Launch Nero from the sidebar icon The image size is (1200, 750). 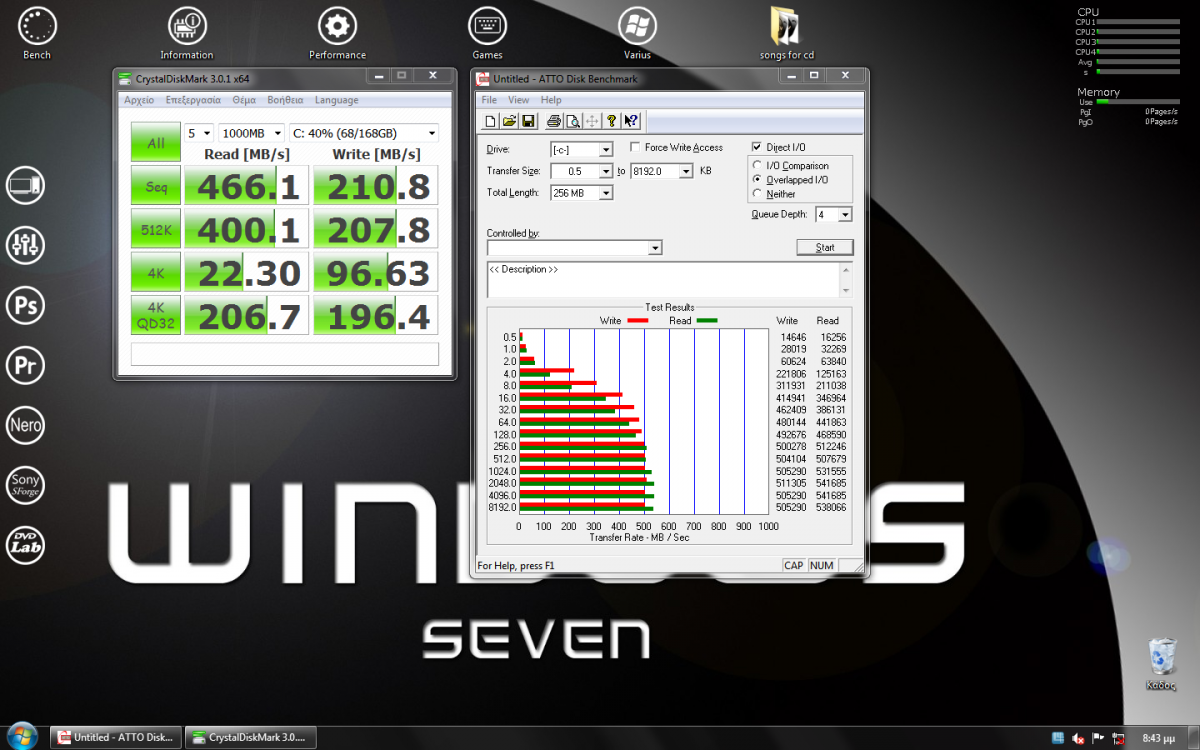[x=25, y=424]
